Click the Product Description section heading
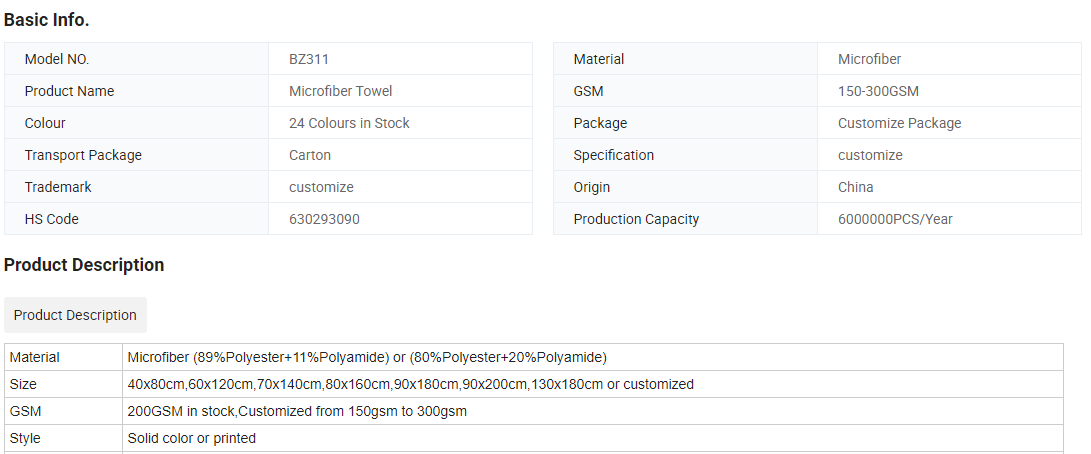 click(x=84, y=265)
